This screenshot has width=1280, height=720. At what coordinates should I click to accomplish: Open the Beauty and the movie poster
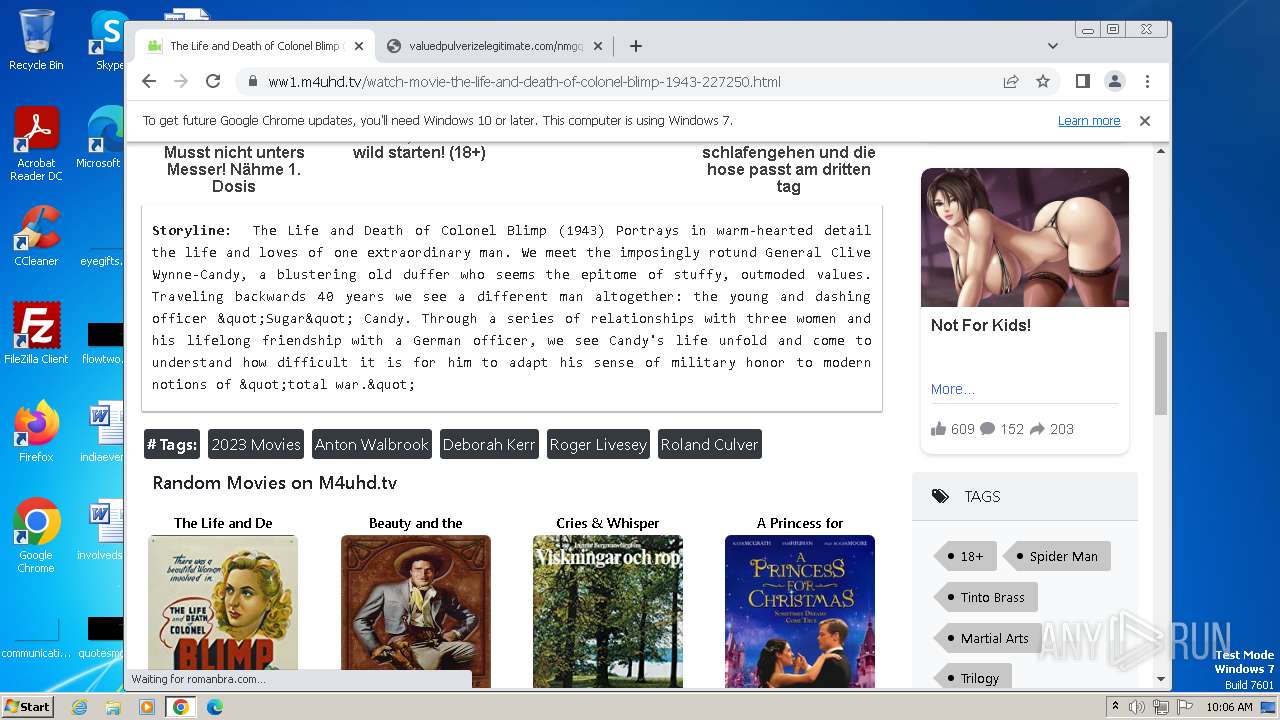click(416, 611)
